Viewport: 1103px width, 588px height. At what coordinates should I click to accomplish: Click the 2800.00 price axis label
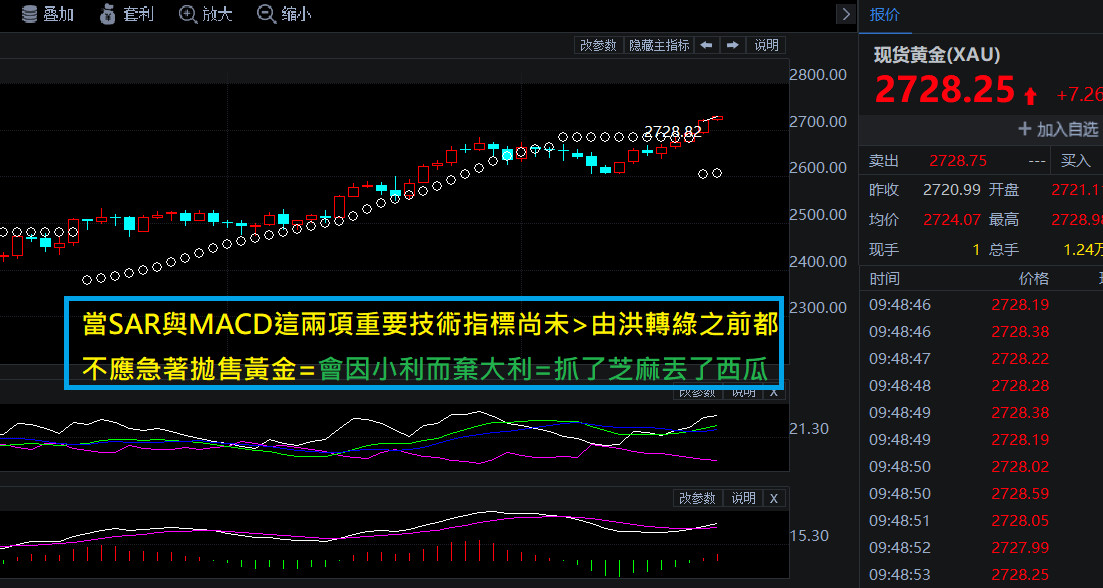click(x=818, y=75)
